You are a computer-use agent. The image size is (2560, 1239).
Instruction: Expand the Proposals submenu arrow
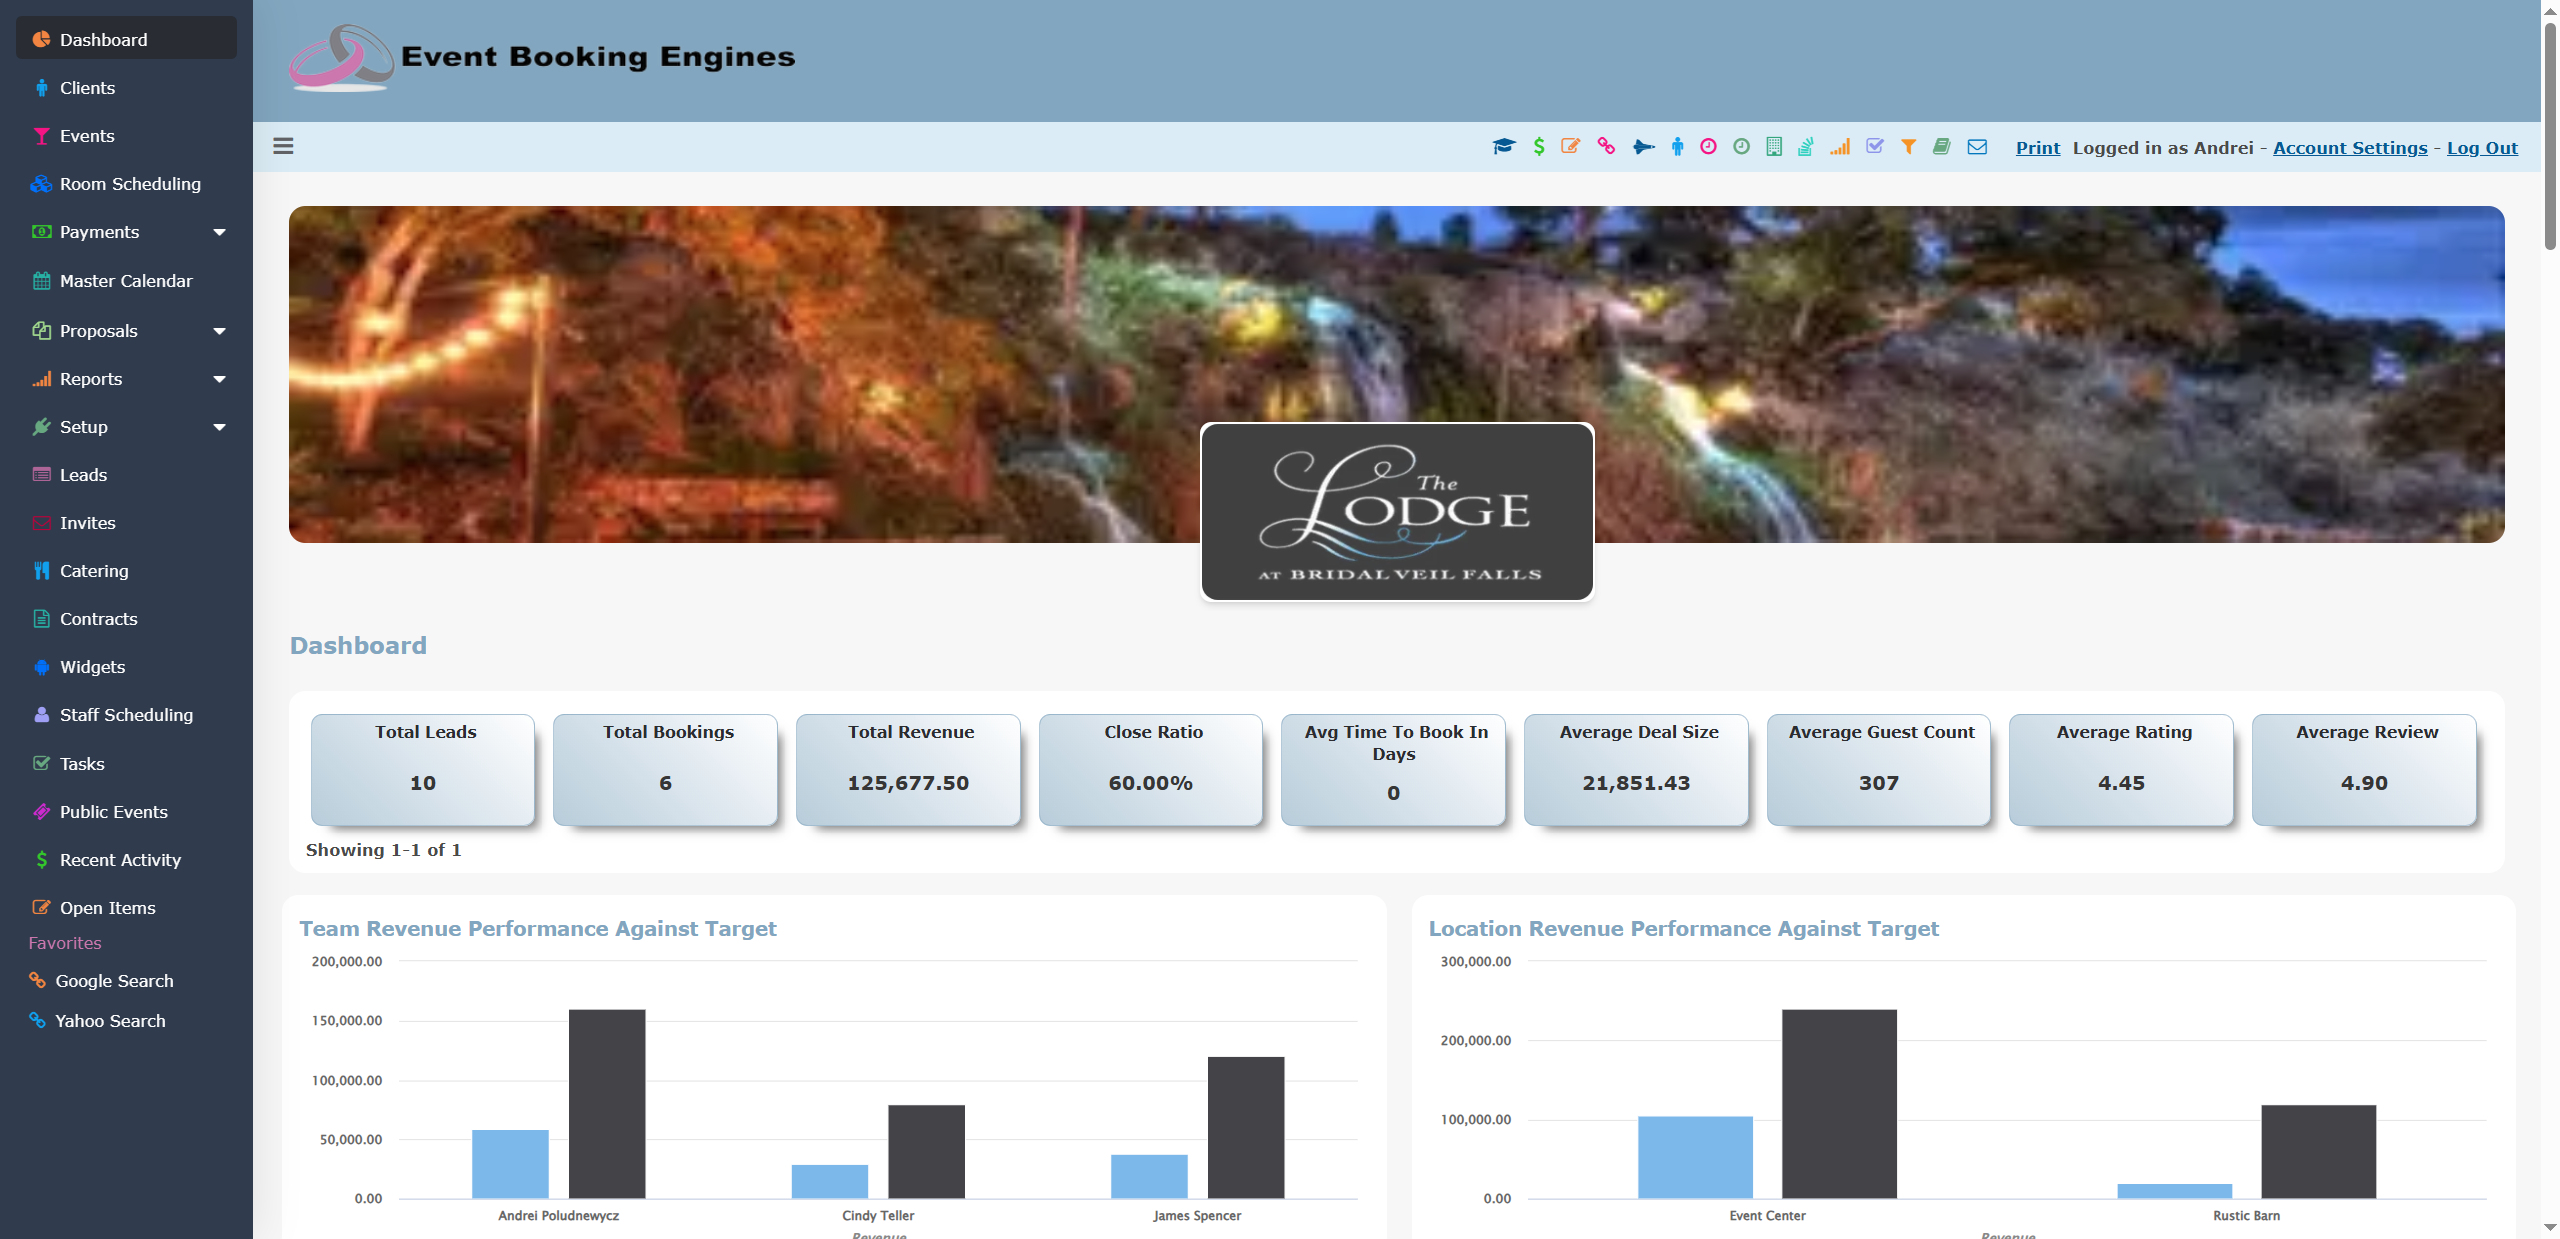219,331
